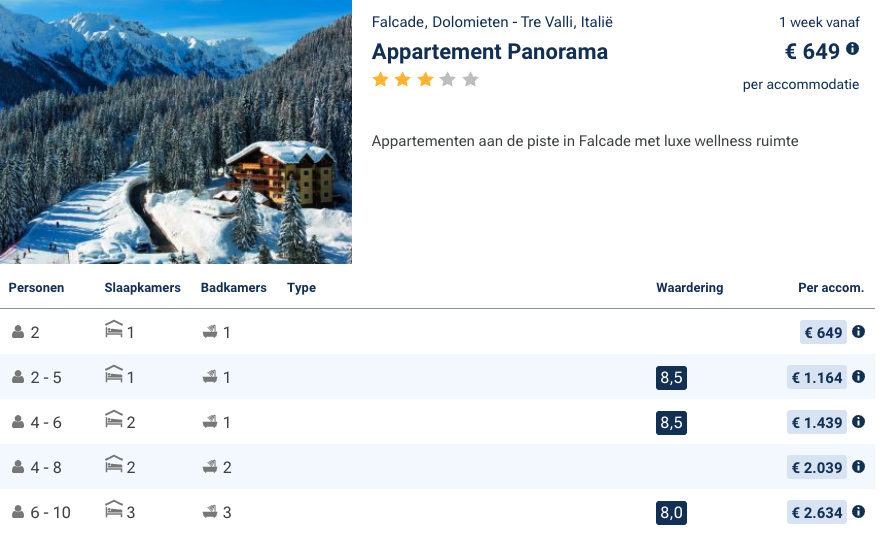Click info icon next to header price € 649
The width and height of the screenshot is (879, 535).
853,48
